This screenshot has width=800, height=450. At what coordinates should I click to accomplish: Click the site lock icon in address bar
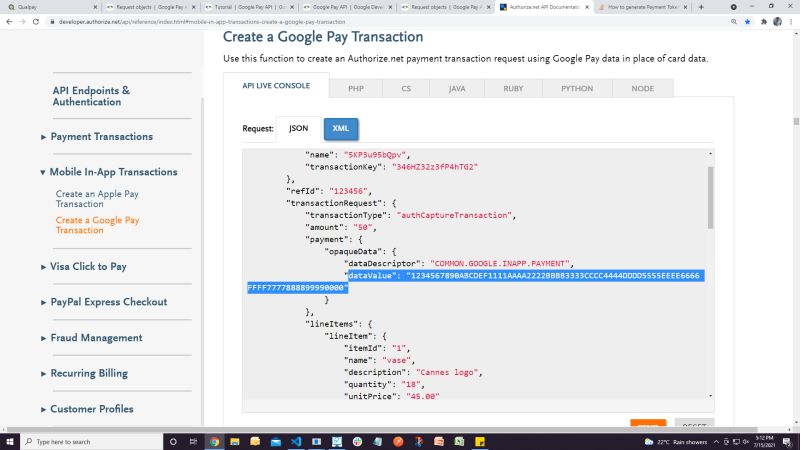(x=52, y=22)
